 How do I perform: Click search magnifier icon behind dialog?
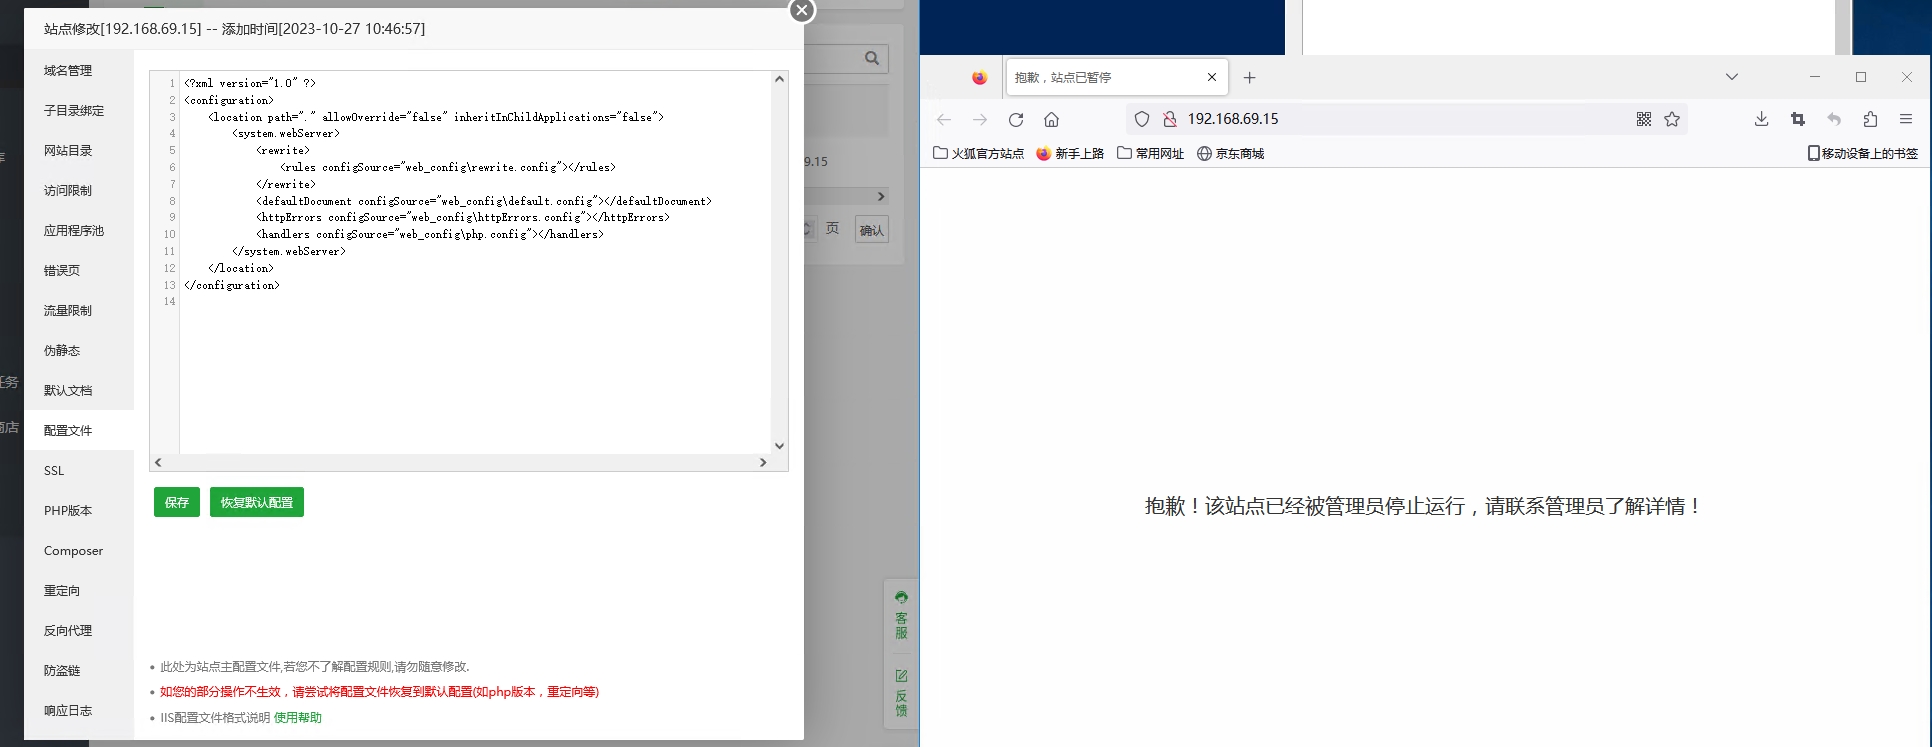[872, 58]
